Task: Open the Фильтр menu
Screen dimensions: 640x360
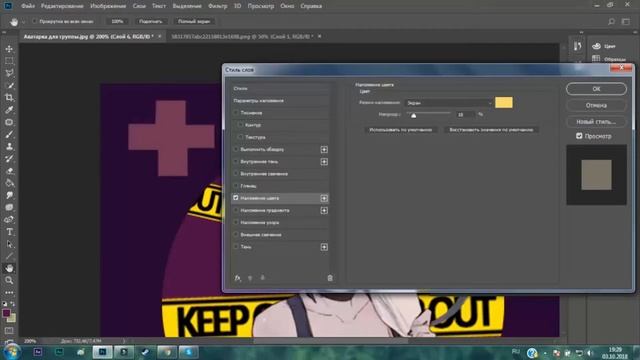Action: point(218,6)
